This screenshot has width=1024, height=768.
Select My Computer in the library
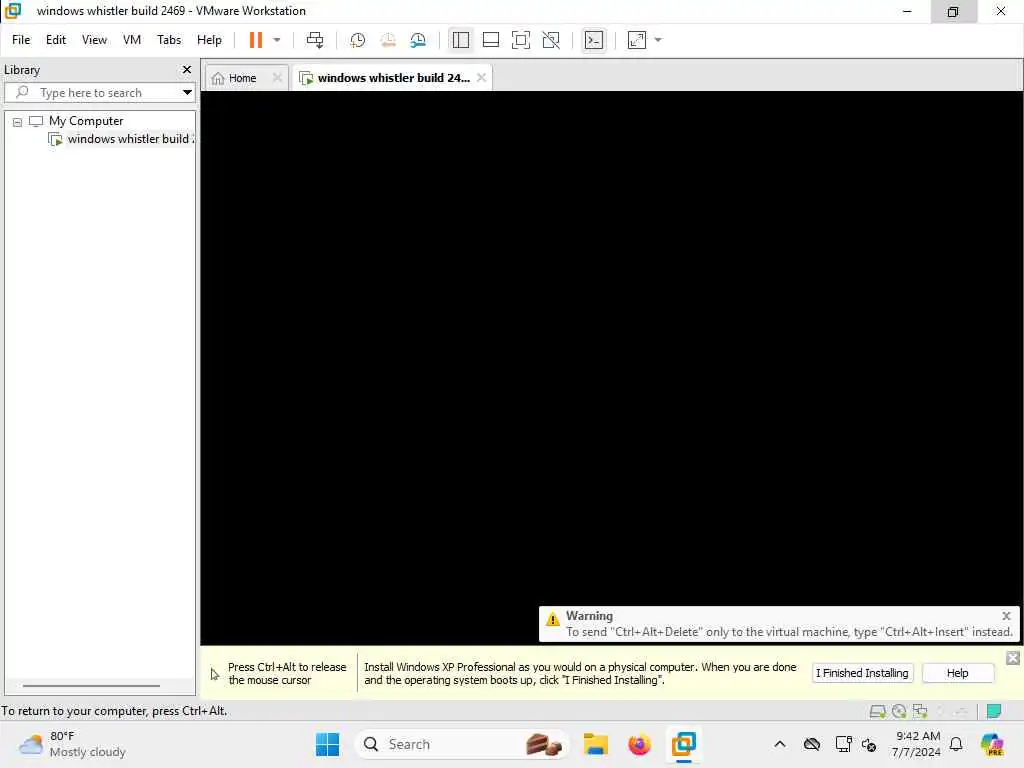pyautogui.click(x=86, y=121)
